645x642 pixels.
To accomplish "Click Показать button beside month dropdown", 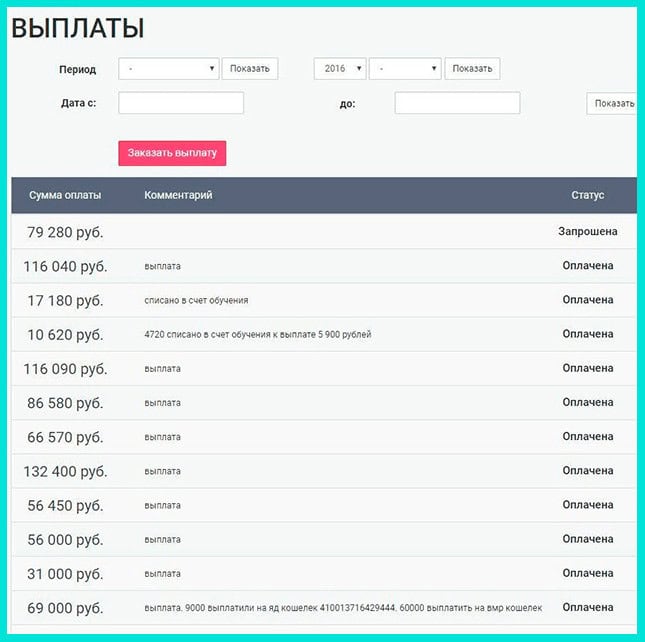I will click(x=472, y=69).
